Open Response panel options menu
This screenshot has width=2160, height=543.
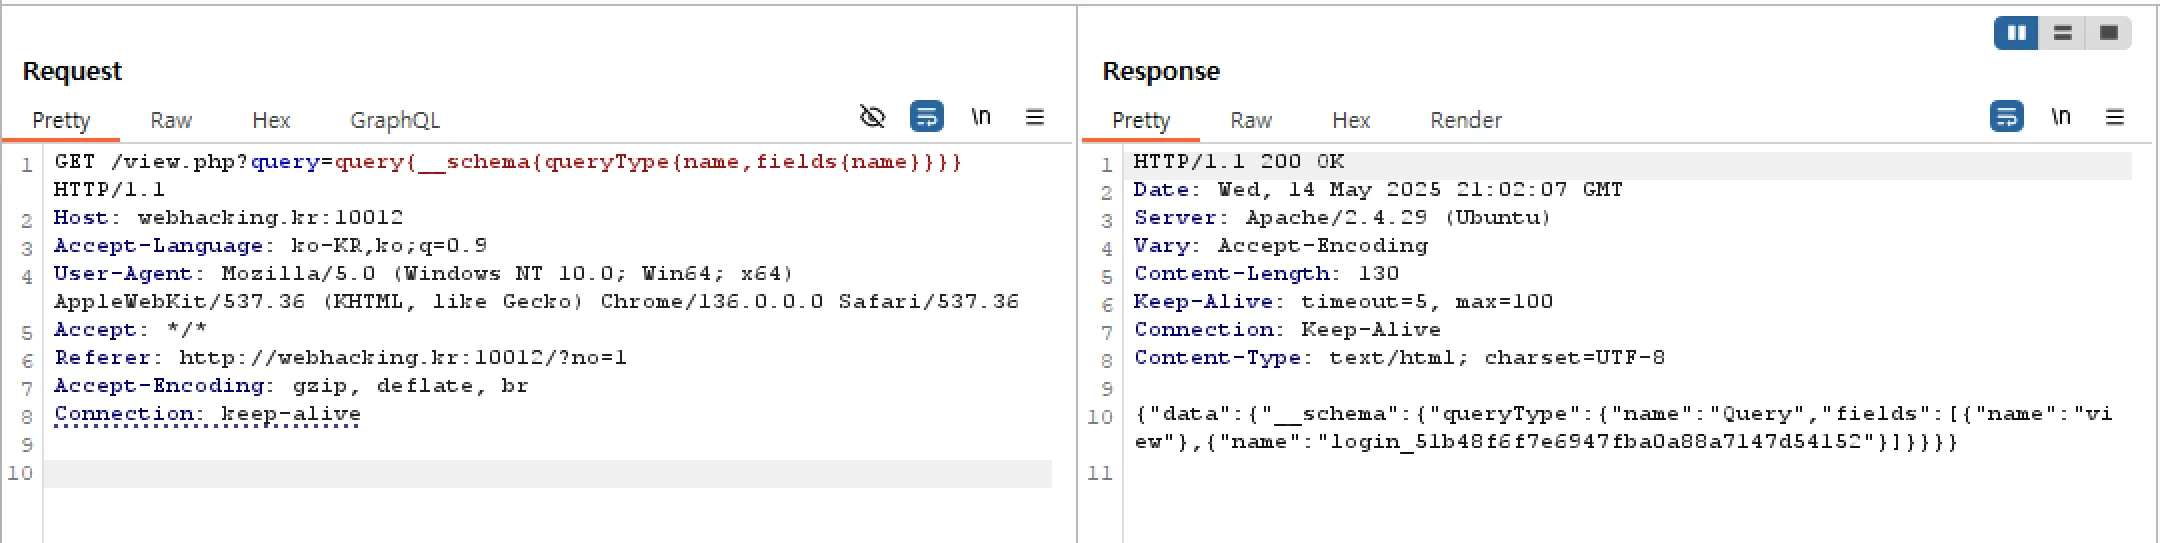[x=2115, y=117]
